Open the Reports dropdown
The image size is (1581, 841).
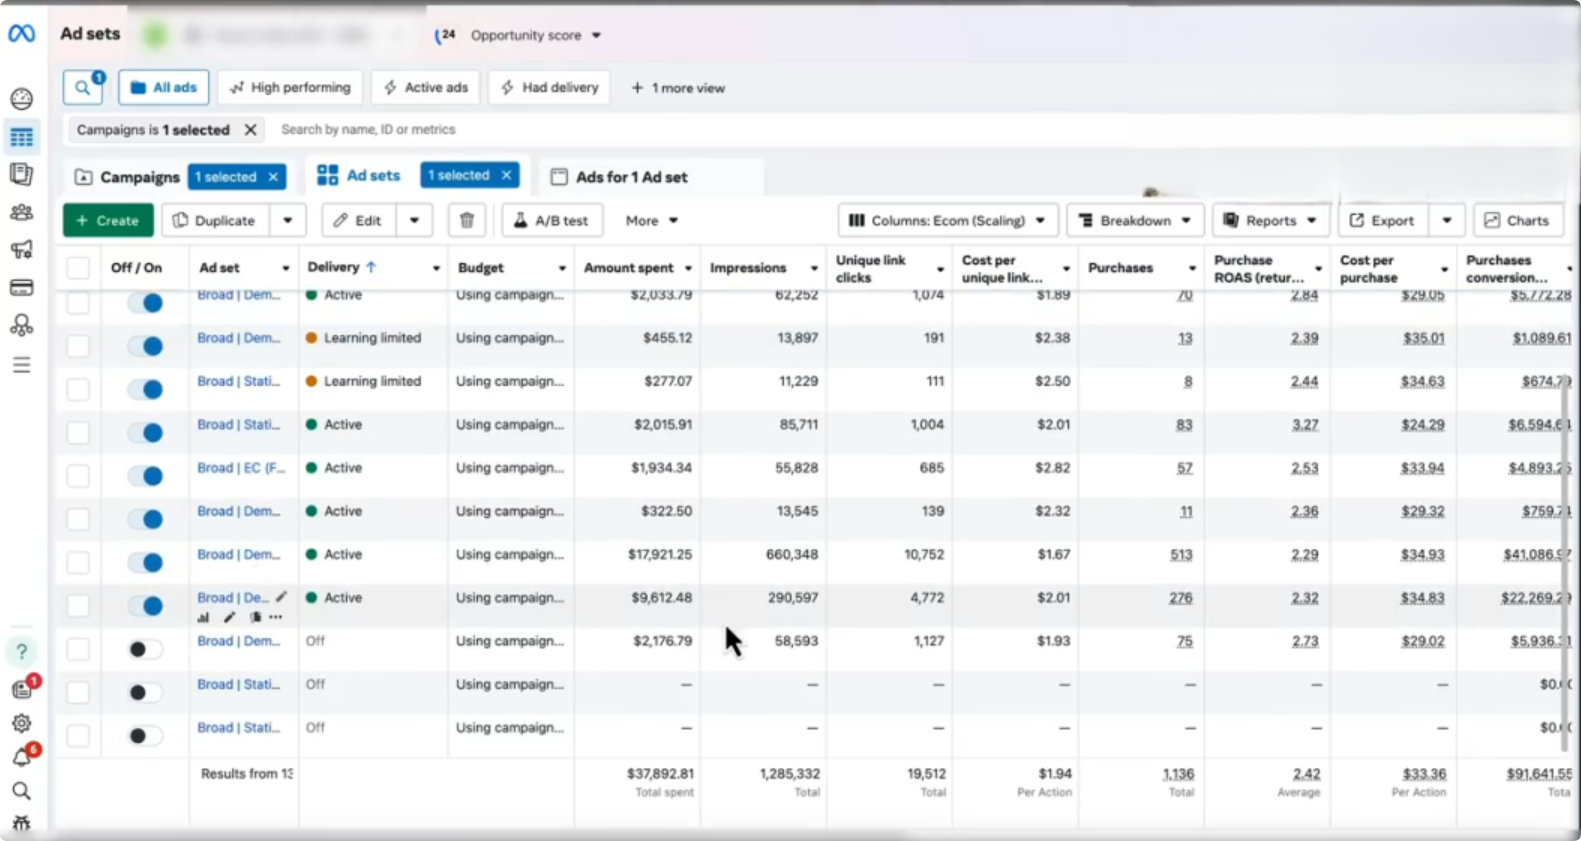[1271, 220]
